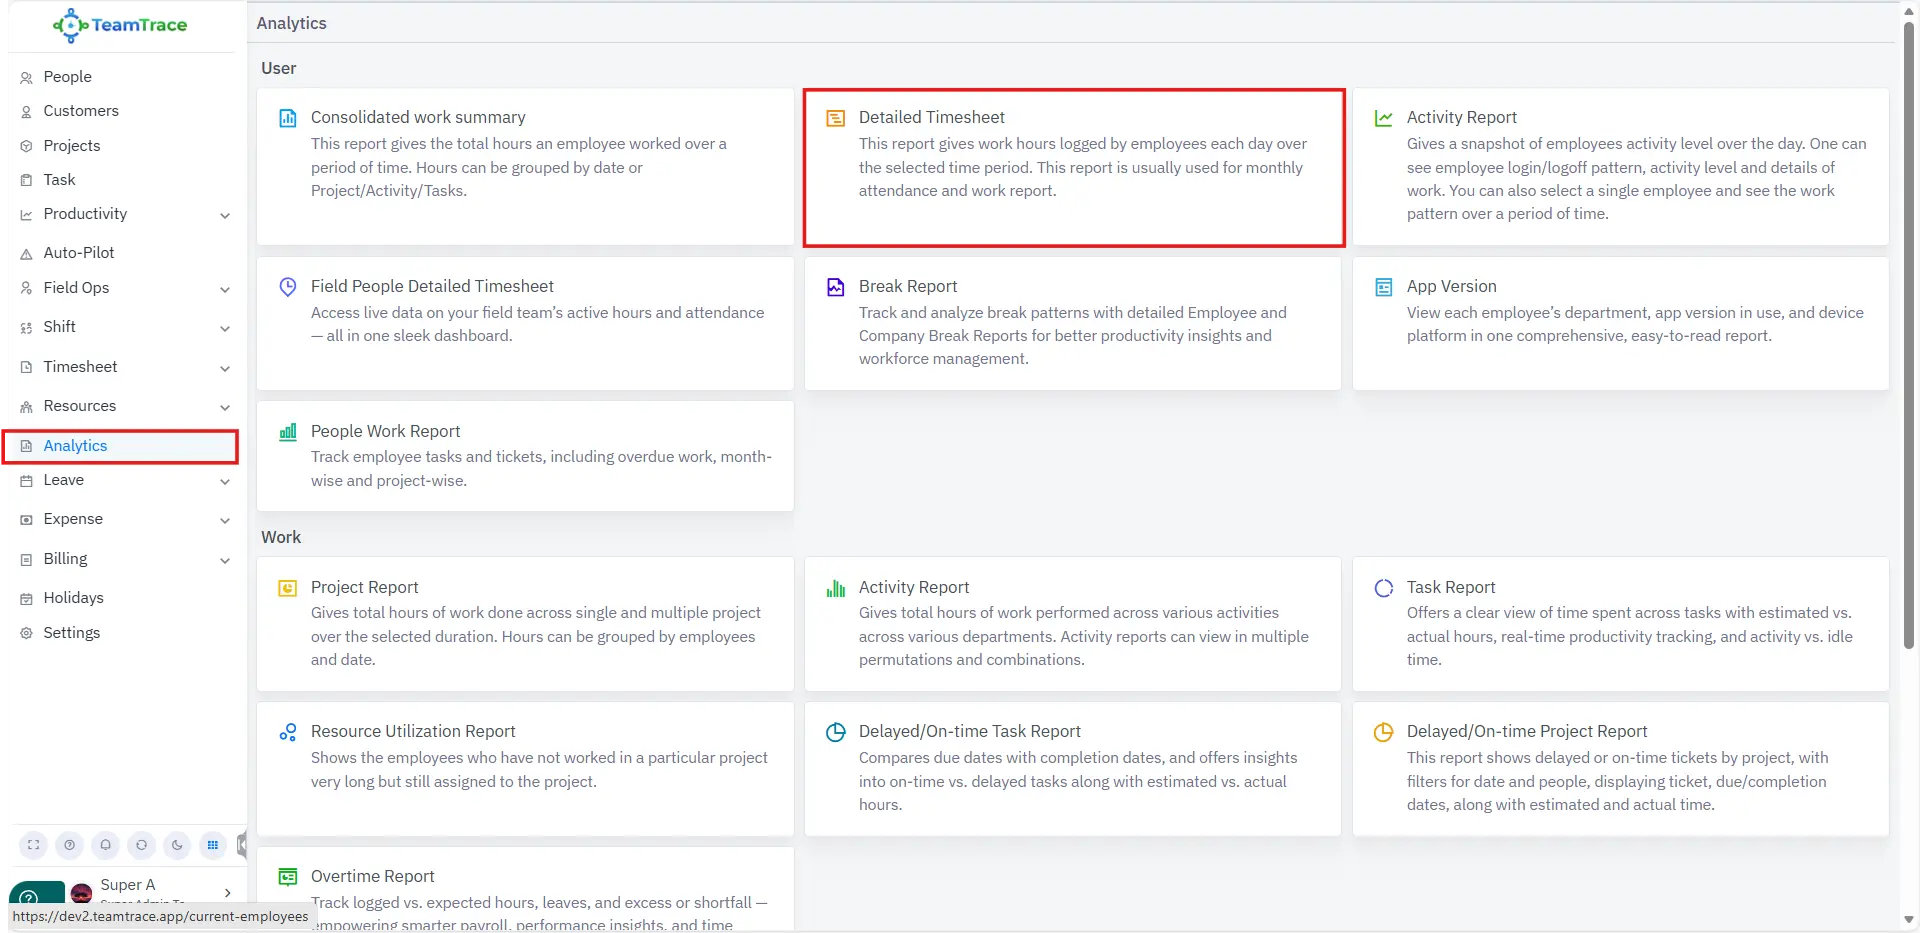Click the People Work Report bar chart icon
Viewport: 1920px width, 933px height.
coord(288,432)
